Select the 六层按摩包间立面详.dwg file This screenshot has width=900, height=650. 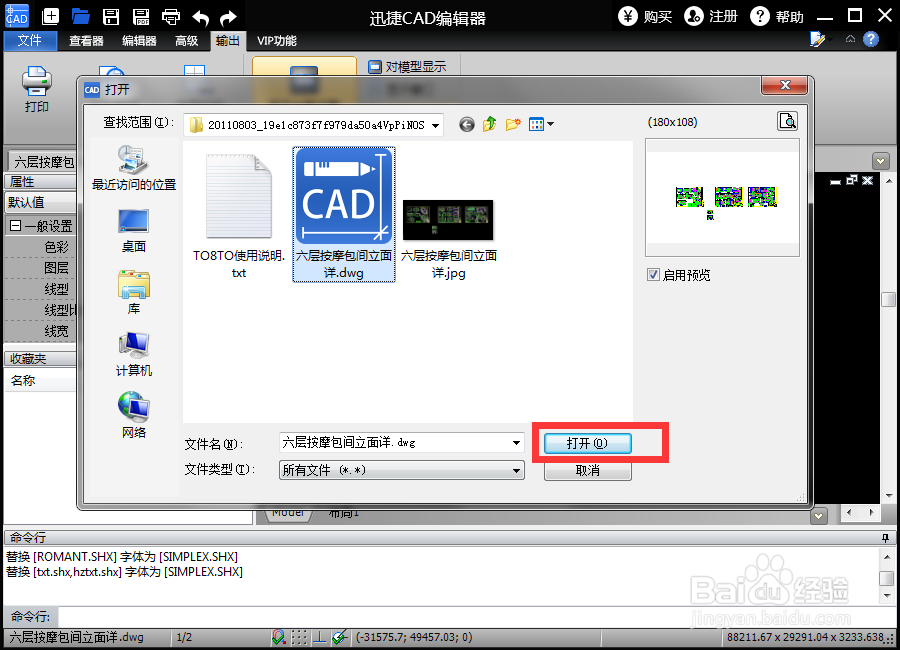(344, 214)
